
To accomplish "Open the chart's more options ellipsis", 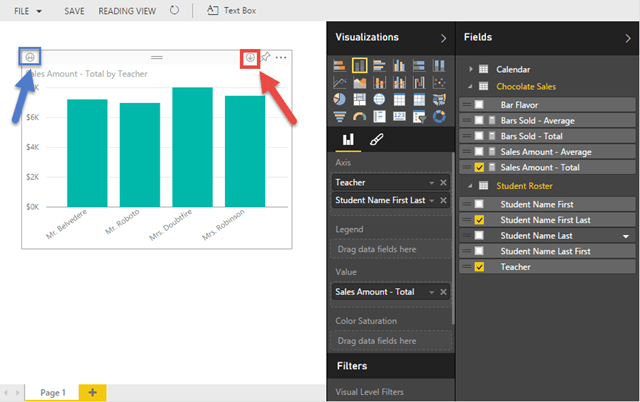I will (x=281, y=58).
